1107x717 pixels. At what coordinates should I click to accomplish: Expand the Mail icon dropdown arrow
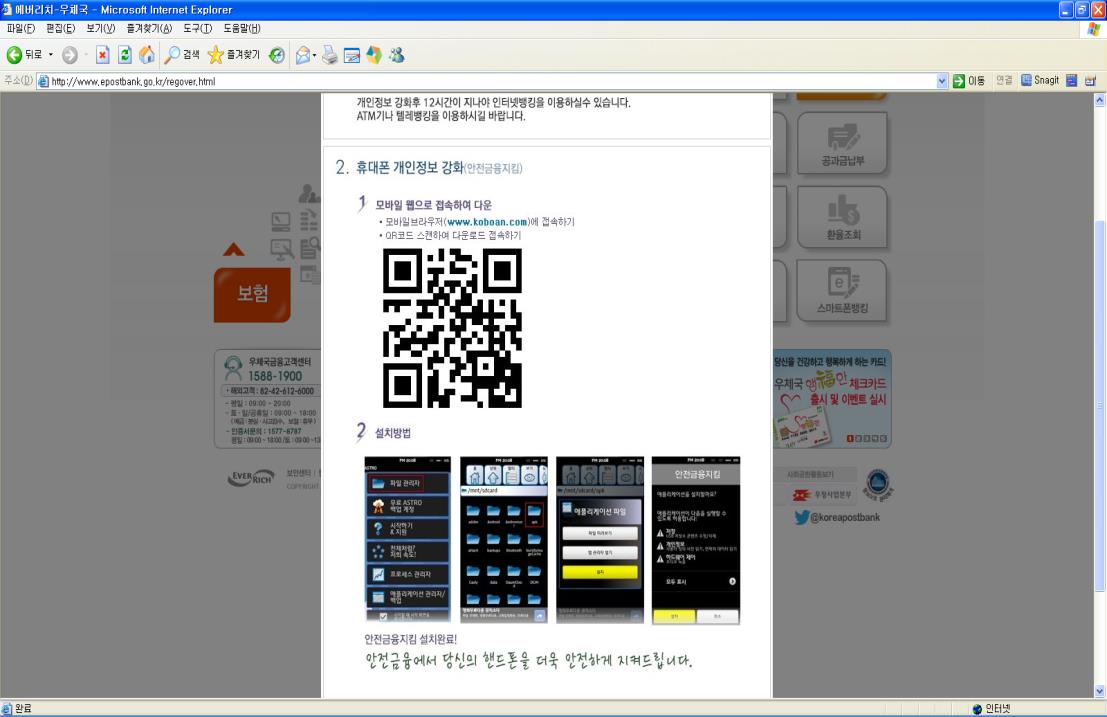(314, 54)
